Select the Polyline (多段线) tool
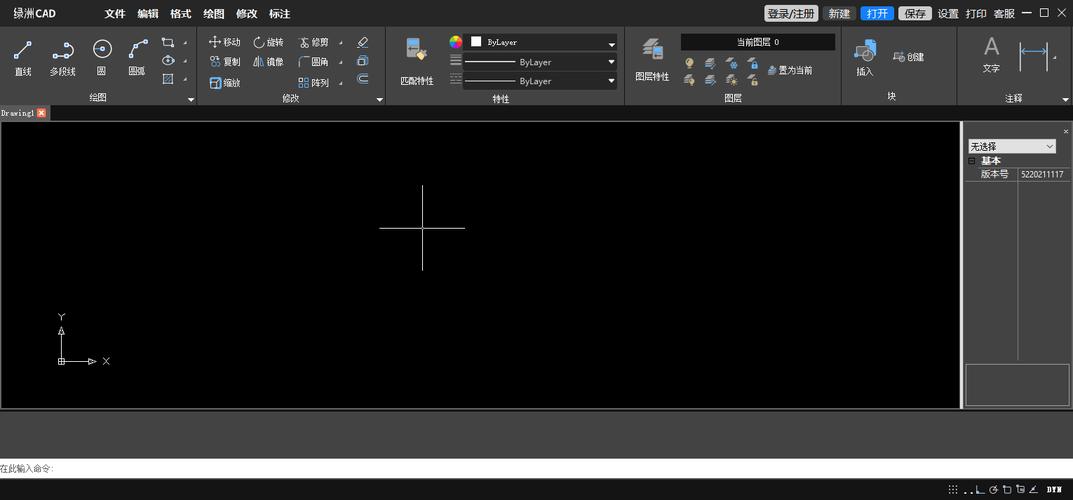Screen dimensions: 1073x500 tap(62, 57)
